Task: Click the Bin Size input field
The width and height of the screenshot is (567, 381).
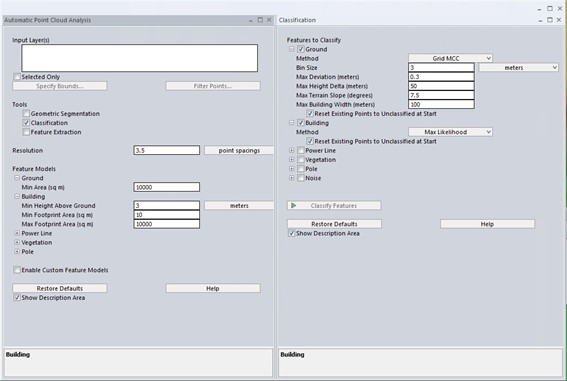Action: tap(441, 68)
